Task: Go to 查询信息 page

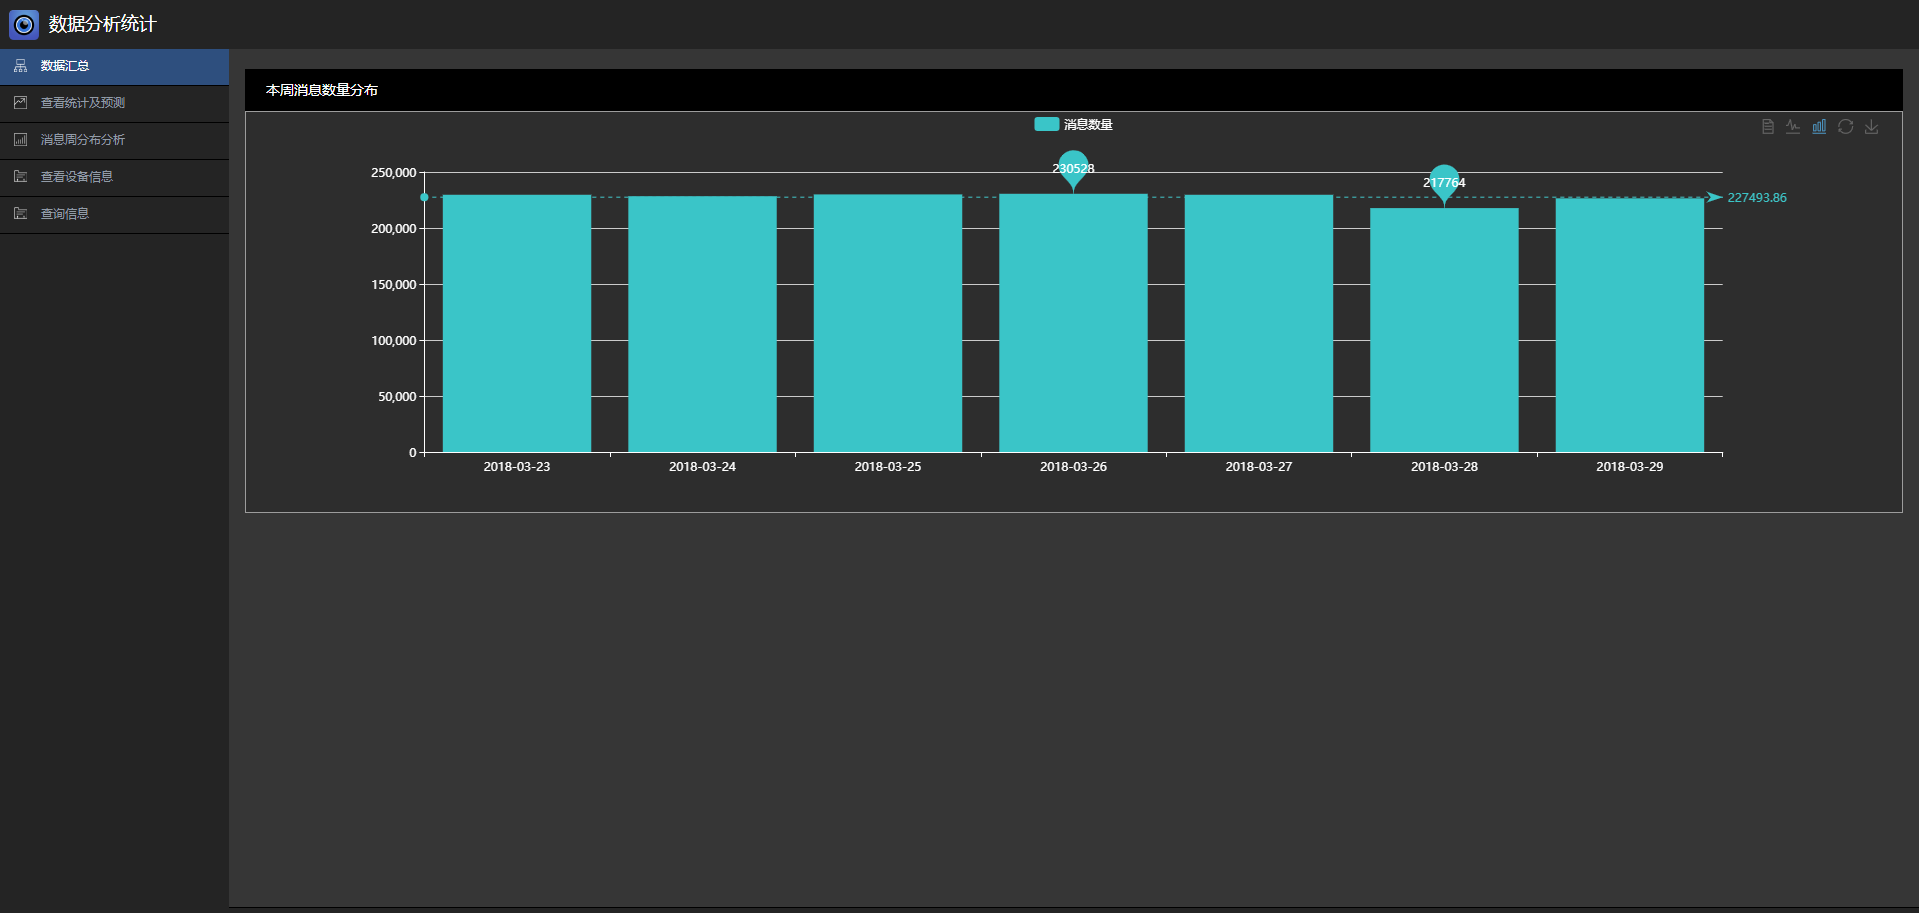Action: (x=65, y=214)
